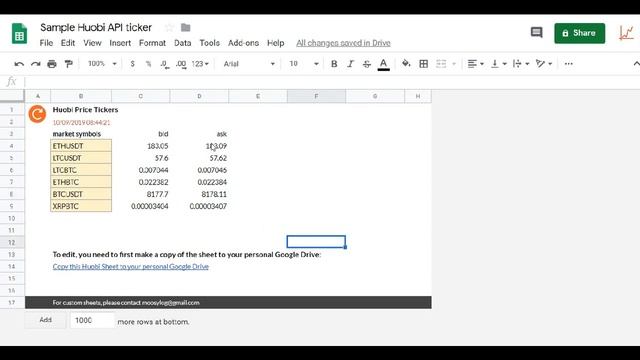The image size is (640, 360).
Task: Open the Add-ons menu
Action: click(243, 43)
